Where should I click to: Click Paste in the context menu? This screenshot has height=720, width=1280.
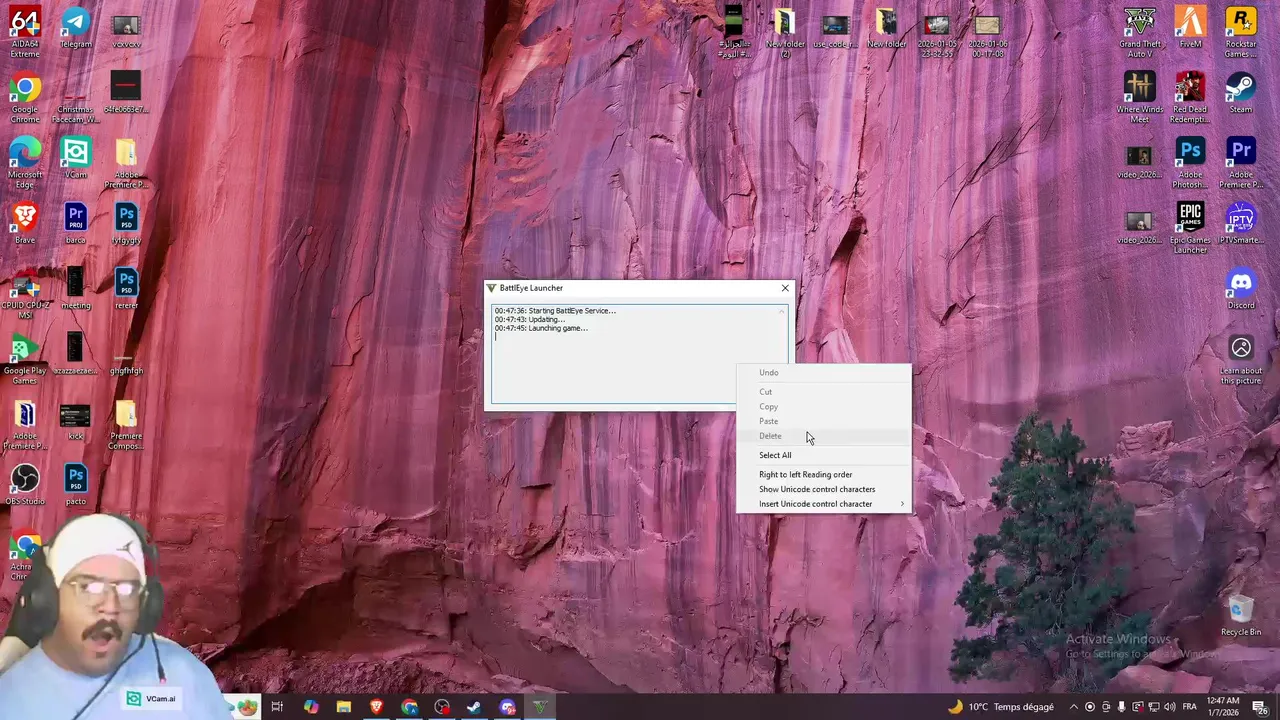pos(824,421)
